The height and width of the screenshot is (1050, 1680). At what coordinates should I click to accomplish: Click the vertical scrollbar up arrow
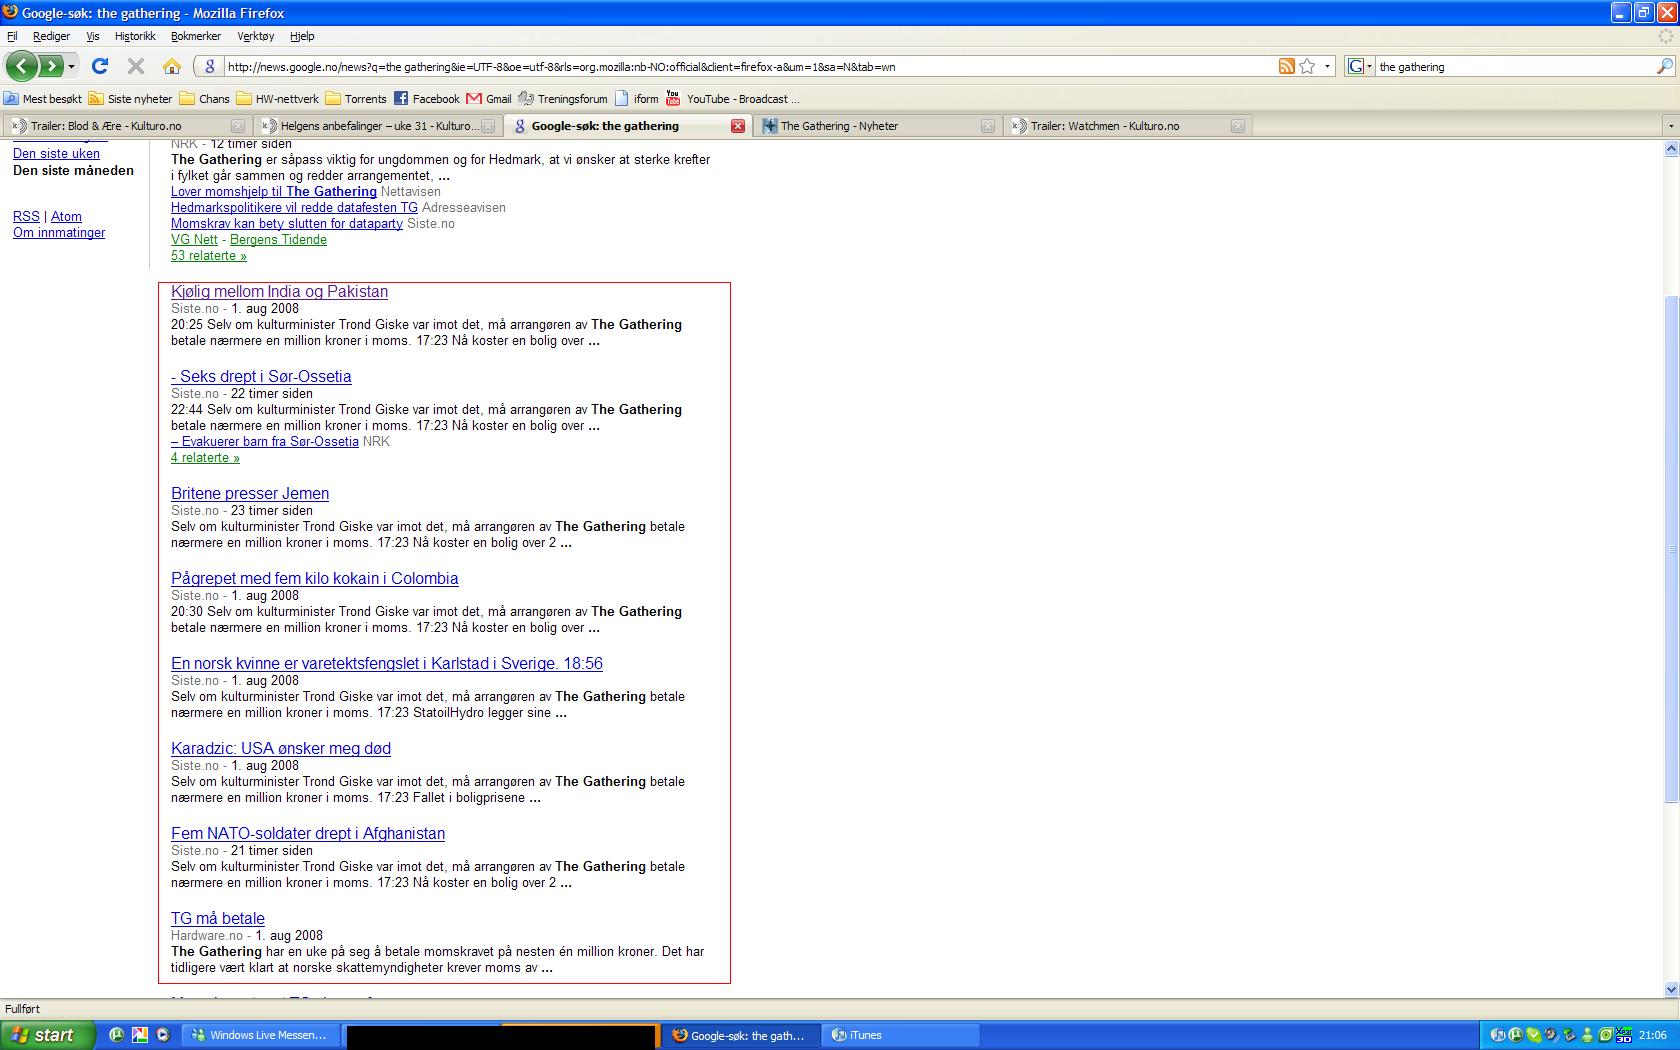1671,149
